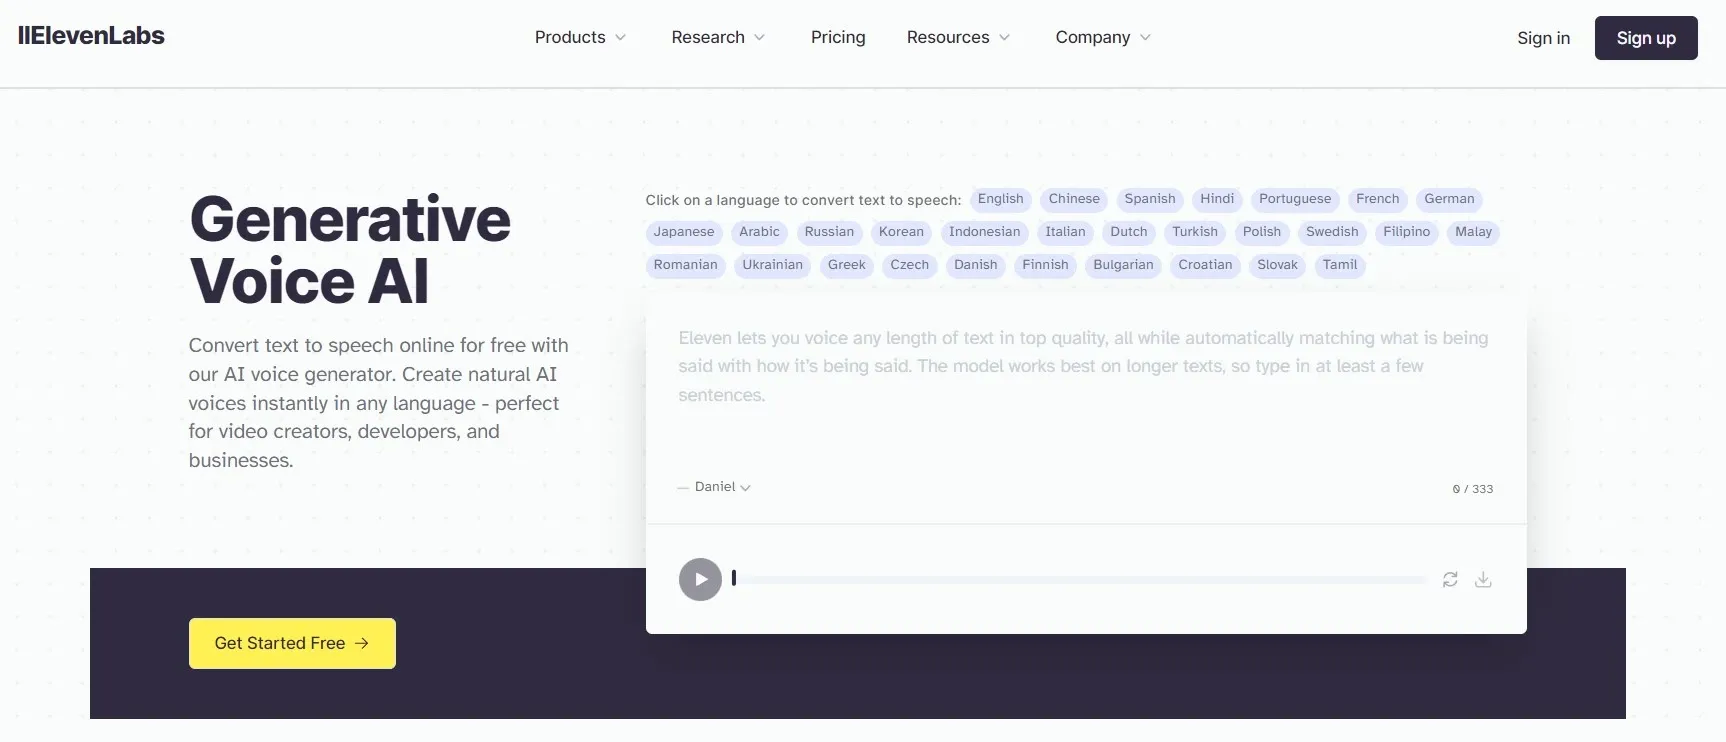Choose Indonesian language

click(985, 232)
